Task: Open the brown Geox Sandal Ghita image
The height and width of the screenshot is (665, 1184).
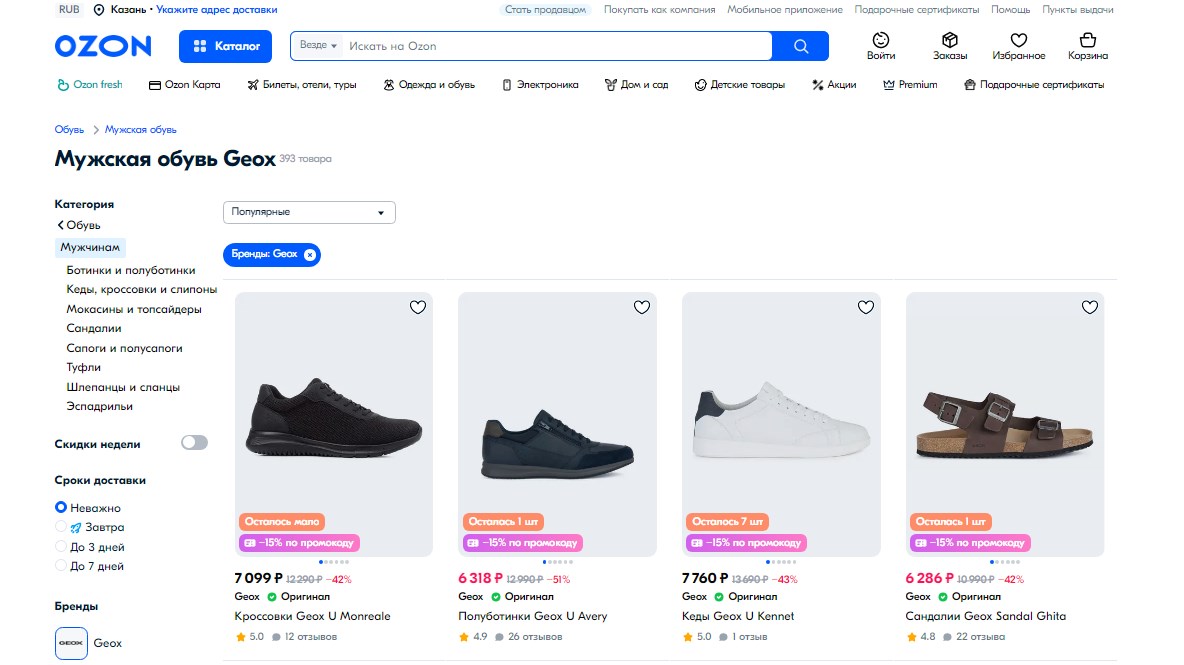Action: (x=1005, y=424)
